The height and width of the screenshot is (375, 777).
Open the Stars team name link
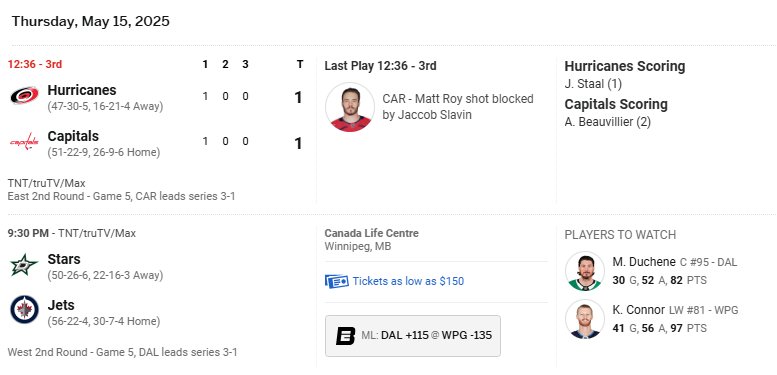click(64, 259)
